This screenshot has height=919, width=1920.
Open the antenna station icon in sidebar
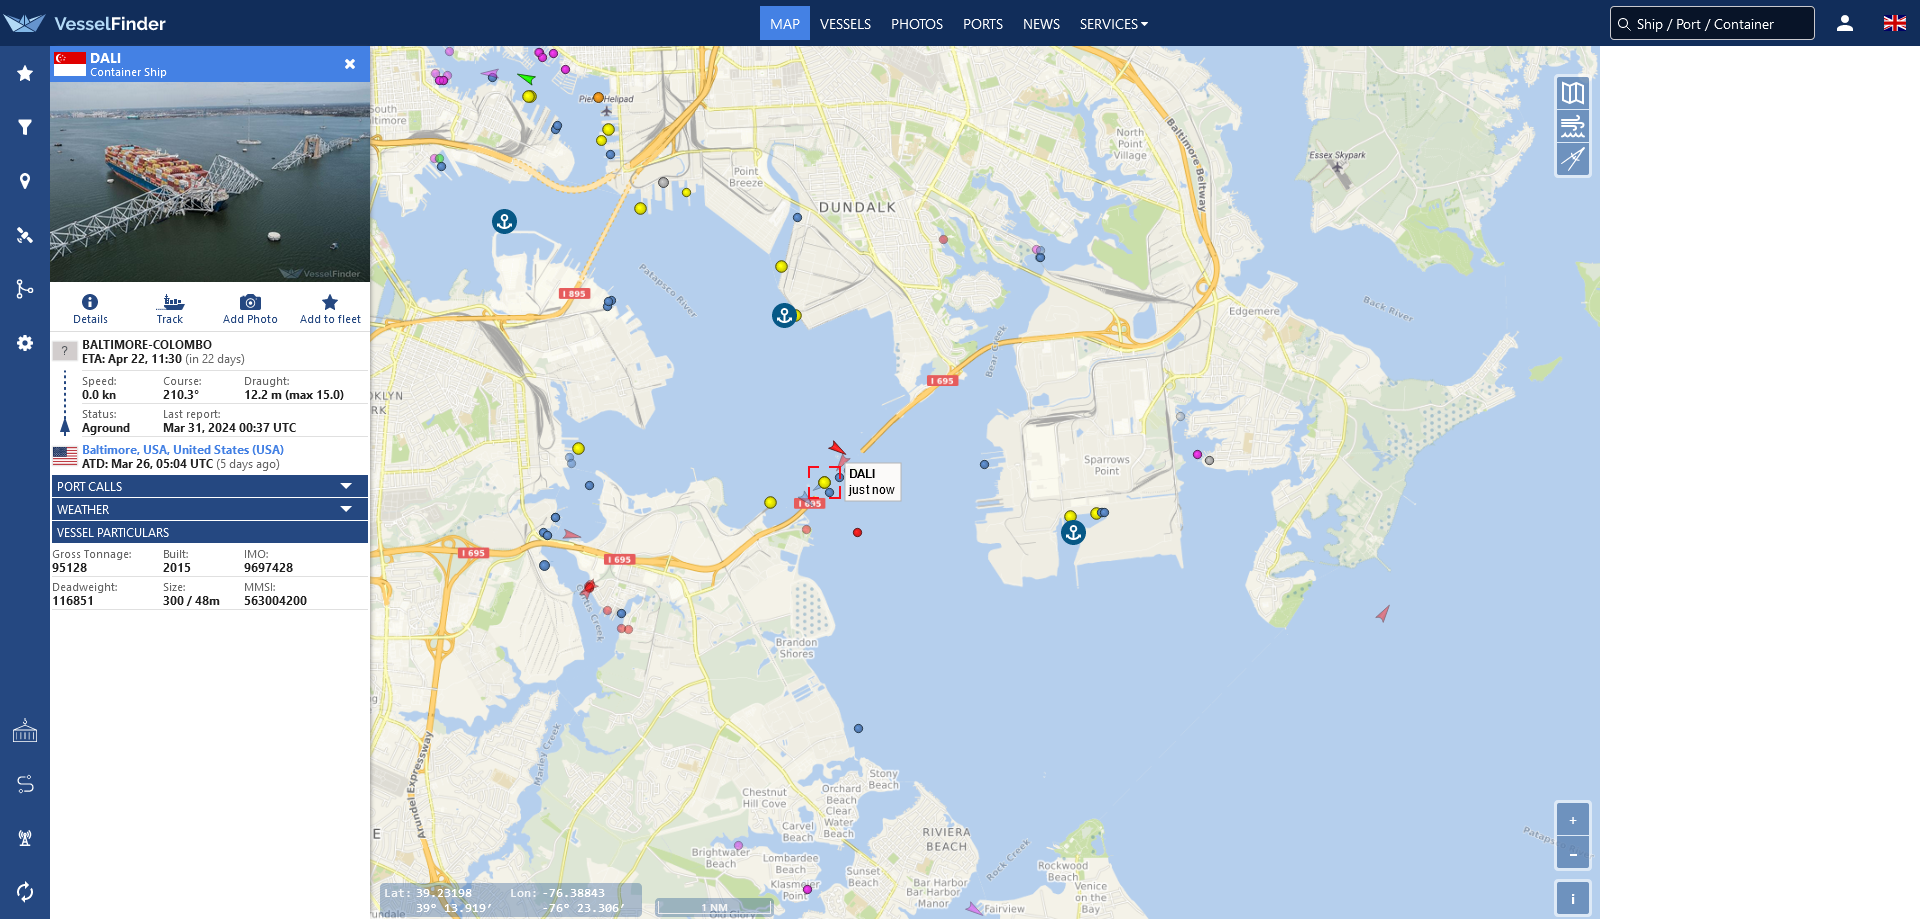click(25, 838)
